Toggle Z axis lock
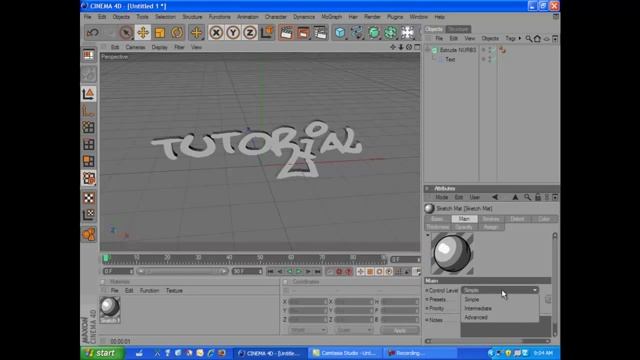 pyautogui.click(x=250, y=33)
